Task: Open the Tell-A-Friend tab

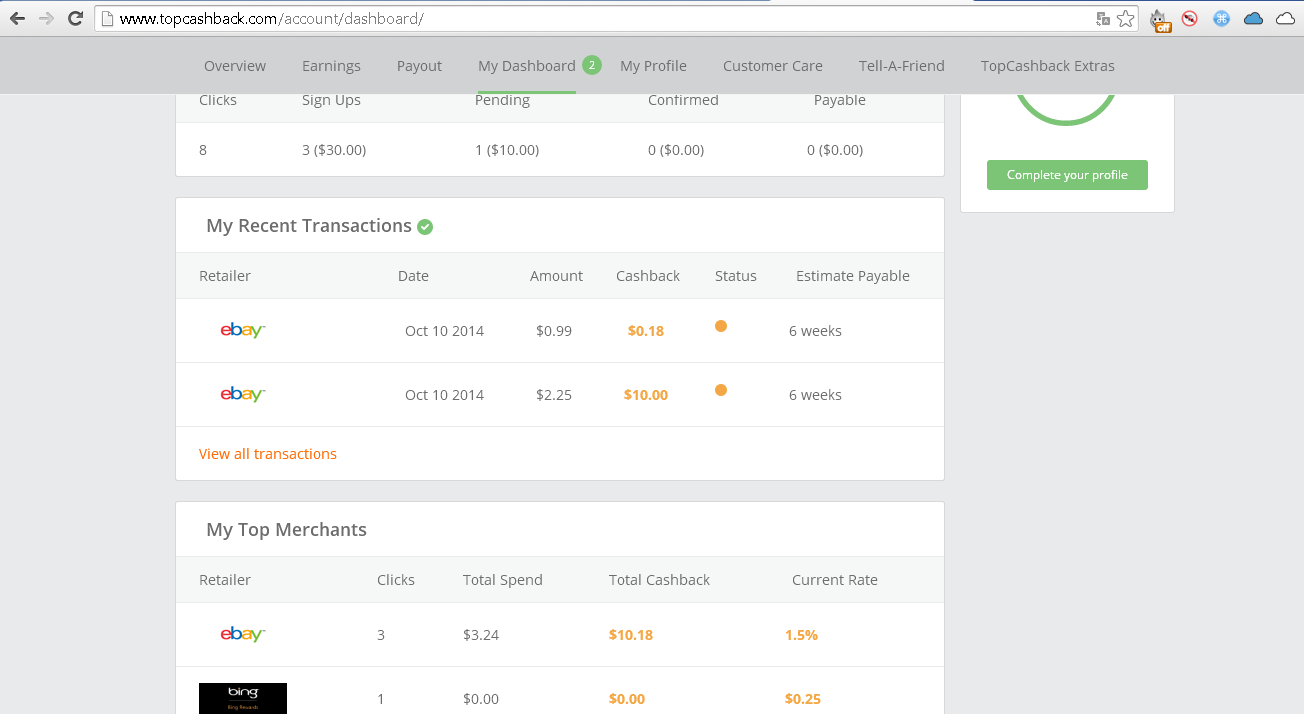Action: click(x=902, y=66)
